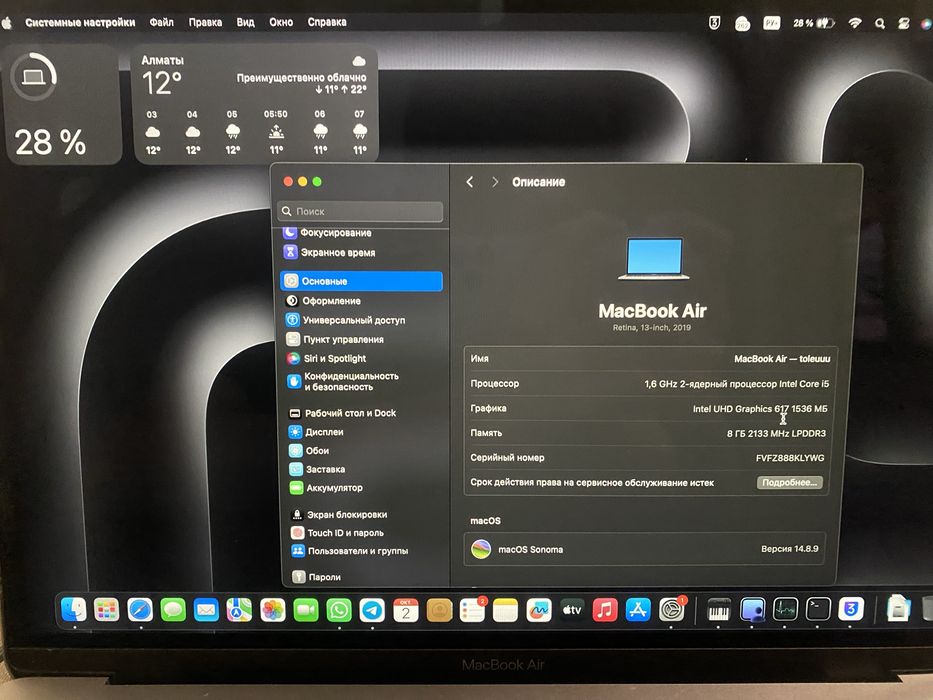The image size is (933, 700).
Task: Click the macOS Sonoma version row
Action: click(645, 549)
